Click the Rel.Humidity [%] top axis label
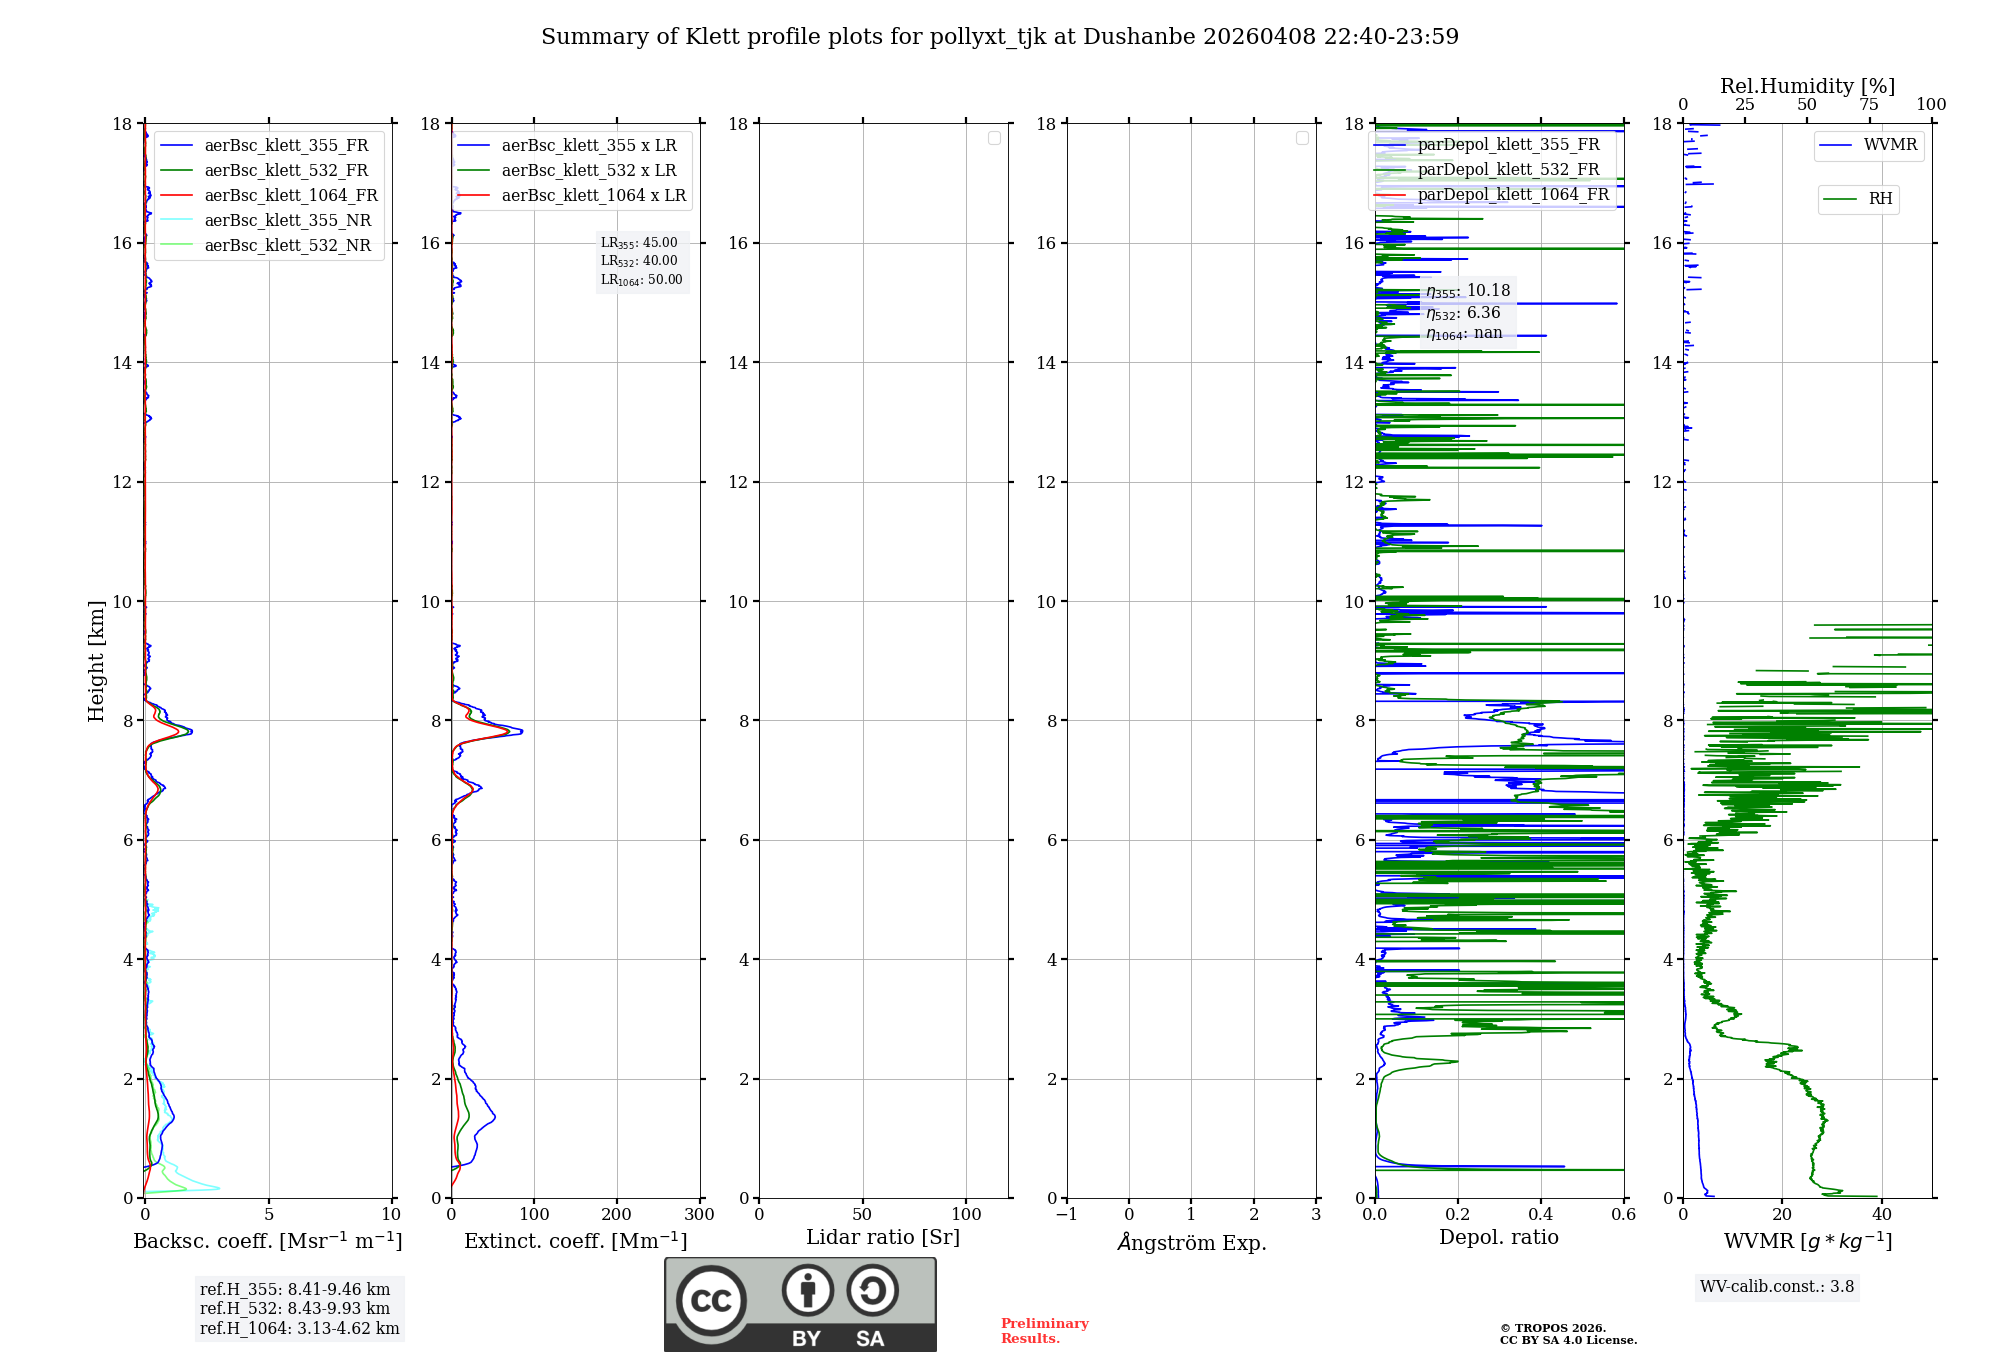 pyautogui.click(x=1807, y=86)
